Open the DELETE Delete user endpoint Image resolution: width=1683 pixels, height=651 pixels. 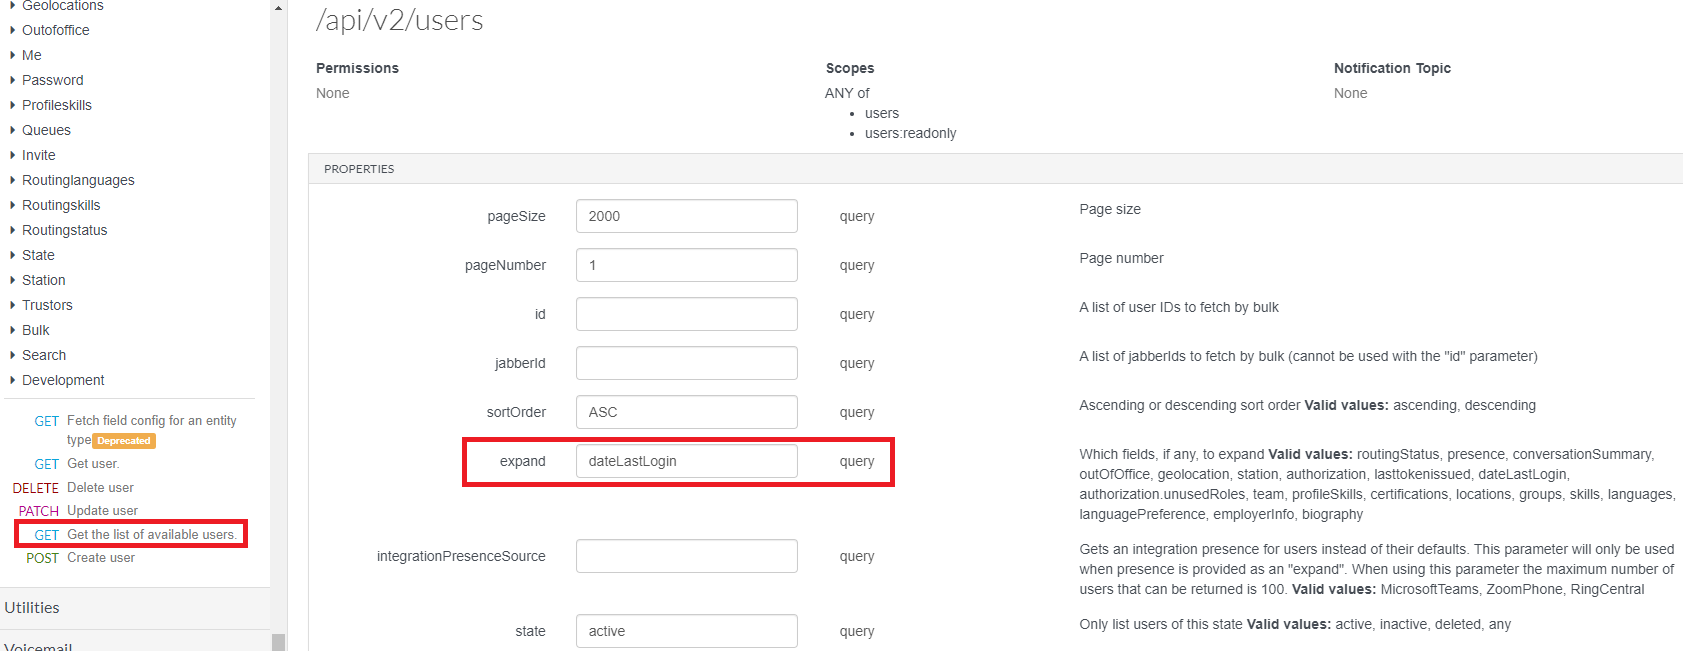(x=100, y=488)
